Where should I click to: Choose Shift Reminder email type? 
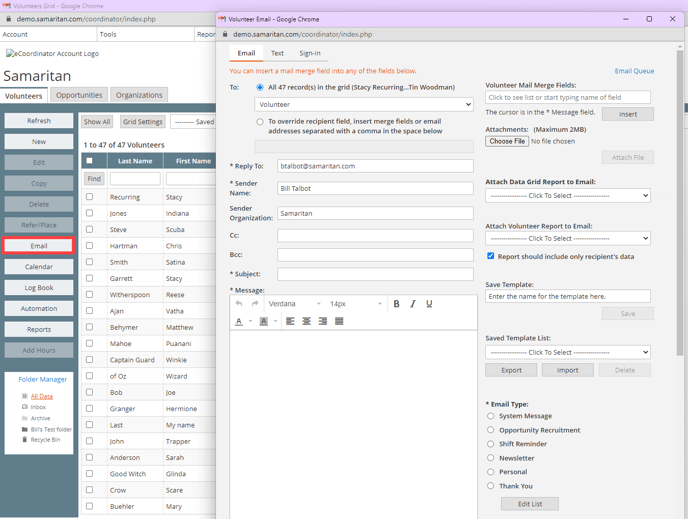(x=491, y=444)
